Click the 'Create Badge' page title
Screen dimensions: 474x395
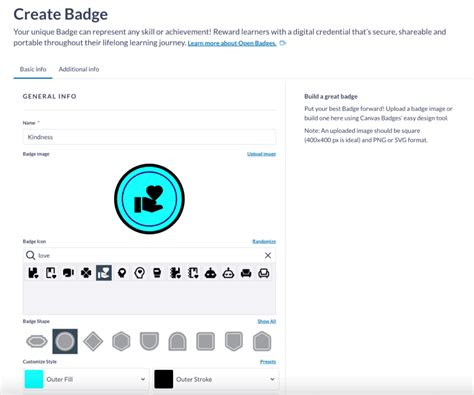[61, 14]
